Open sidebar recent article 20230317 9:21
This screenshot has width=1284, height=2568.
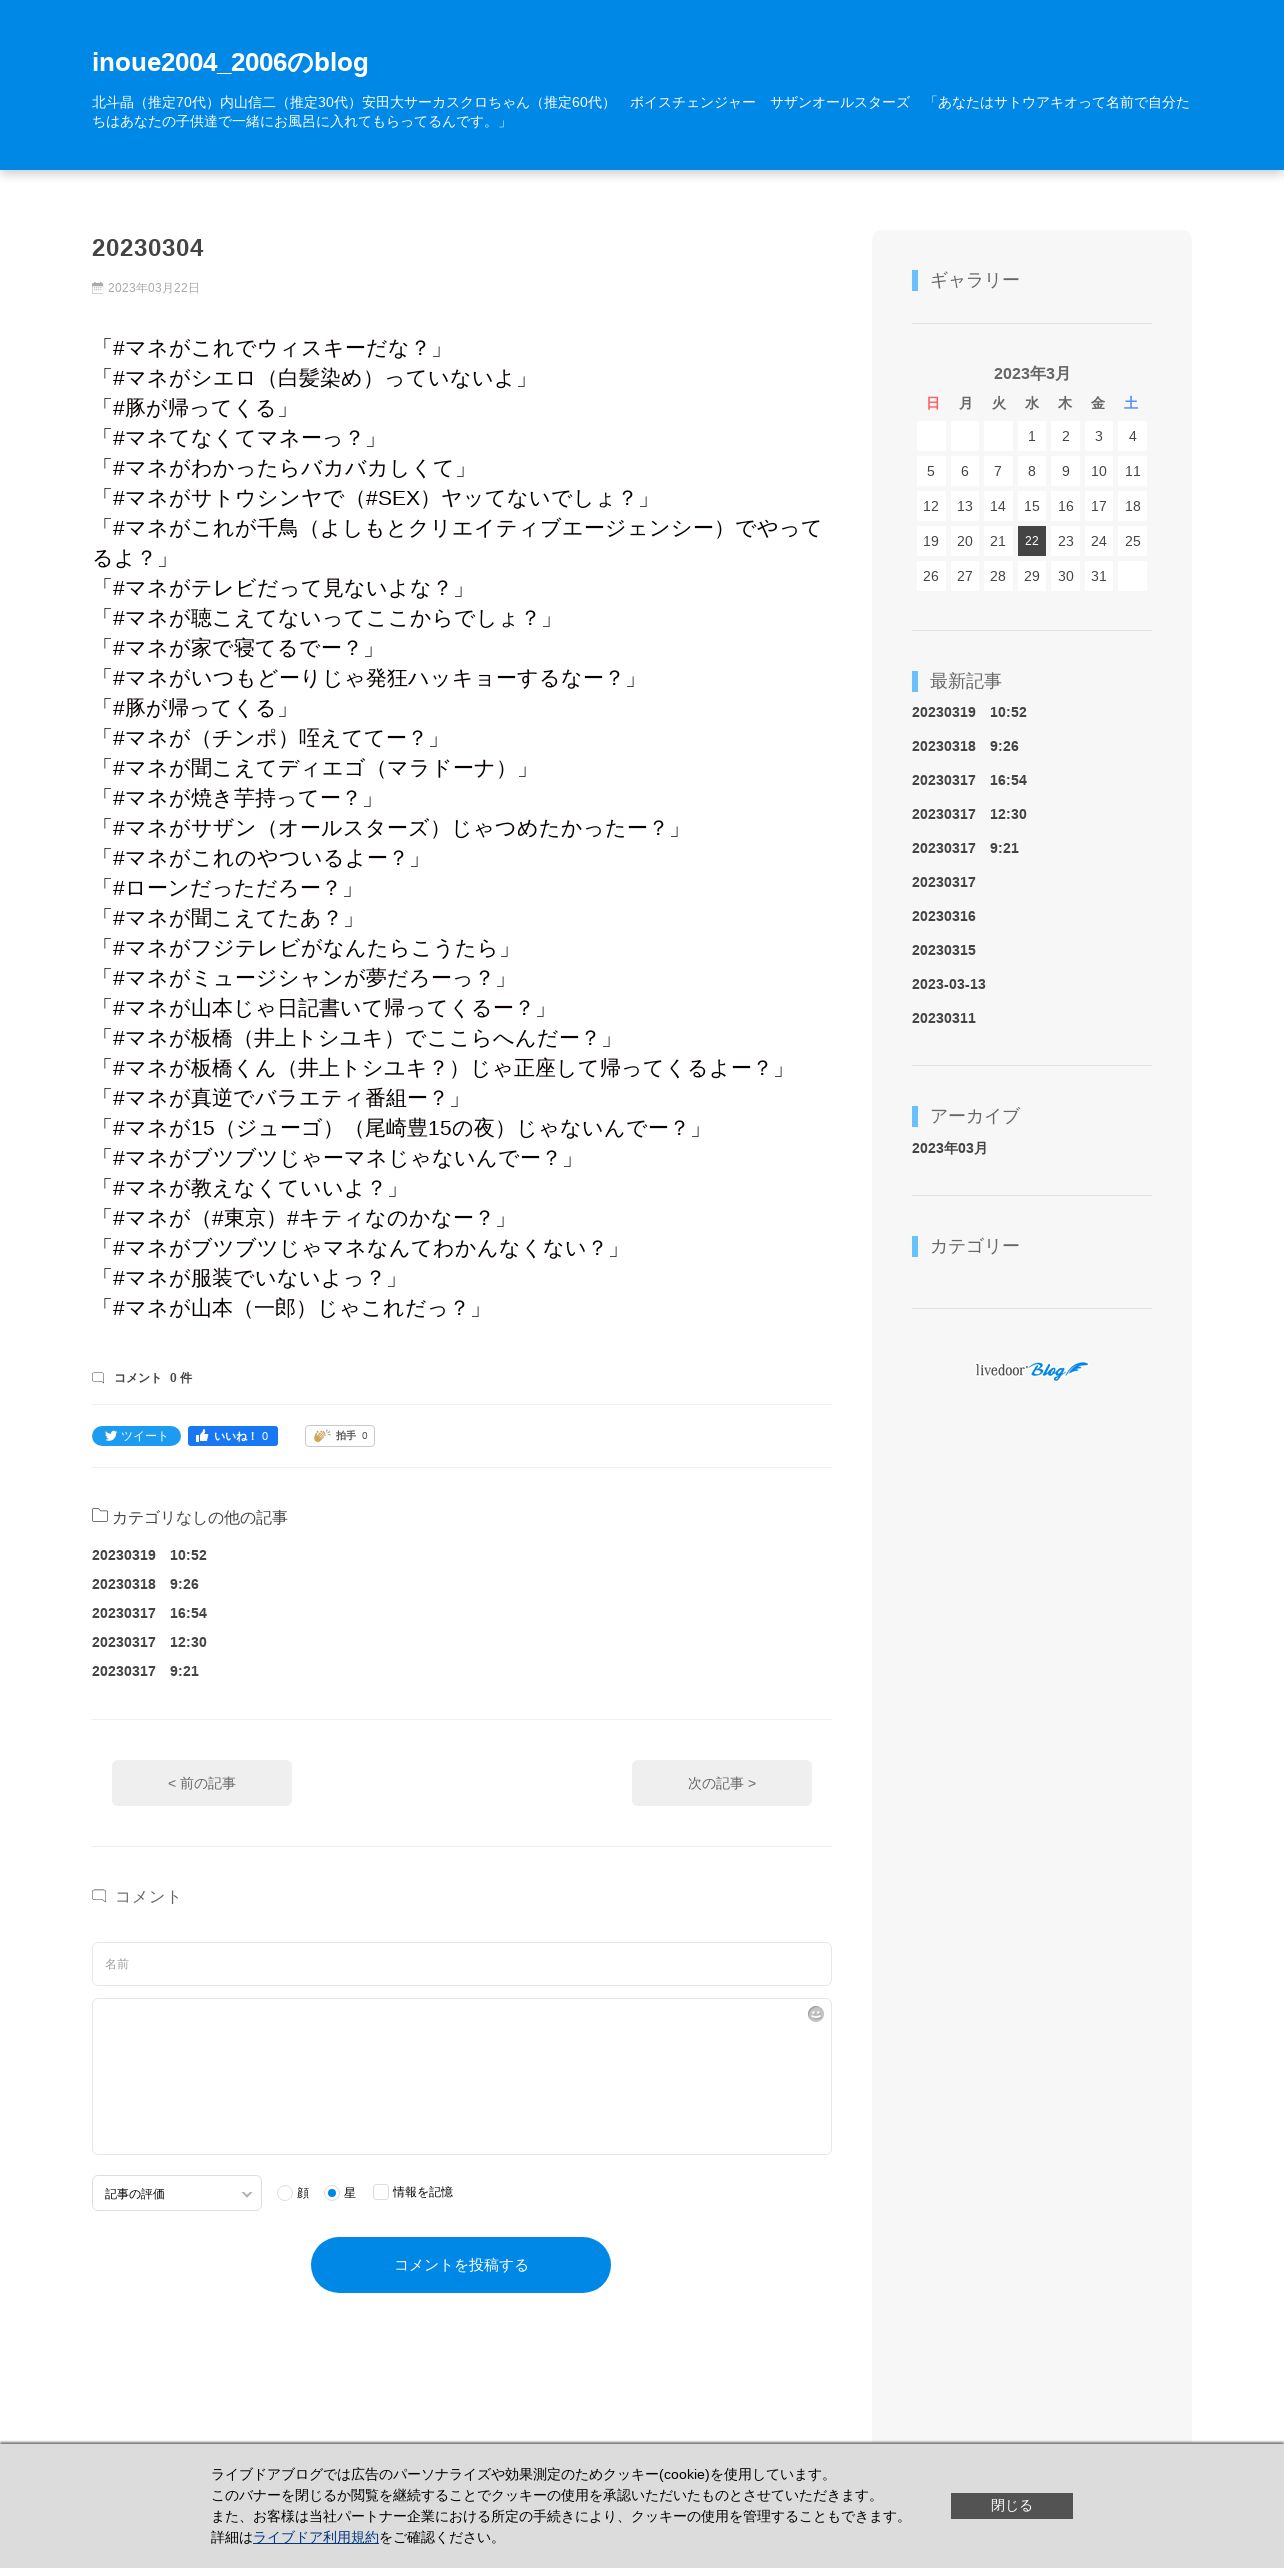pyautogui.click(x=965, y=848)
